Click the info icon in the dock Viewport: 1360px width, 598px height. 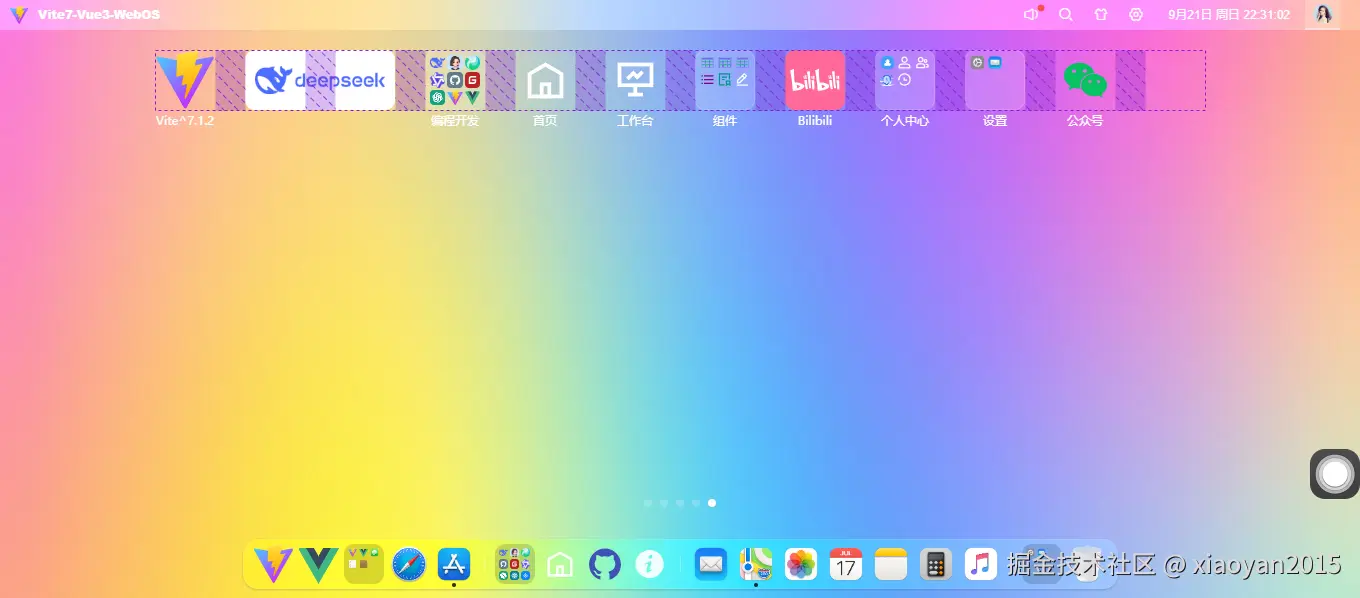(x=650, y=565)
